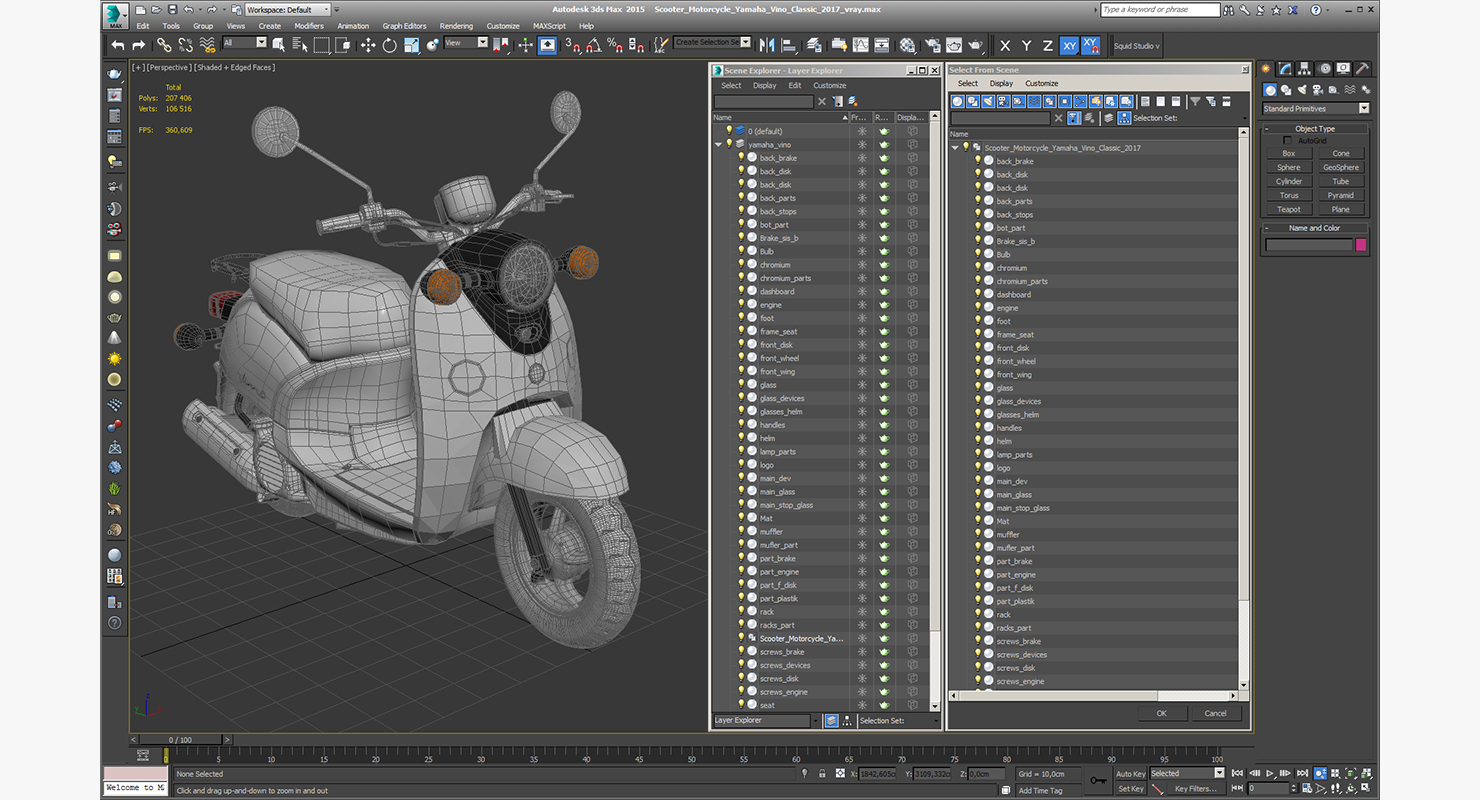The height and width of the screenshot is (800, 1480).
Task: Open Customize menu in Layer Explorer
Action: (x=829, y=86)
